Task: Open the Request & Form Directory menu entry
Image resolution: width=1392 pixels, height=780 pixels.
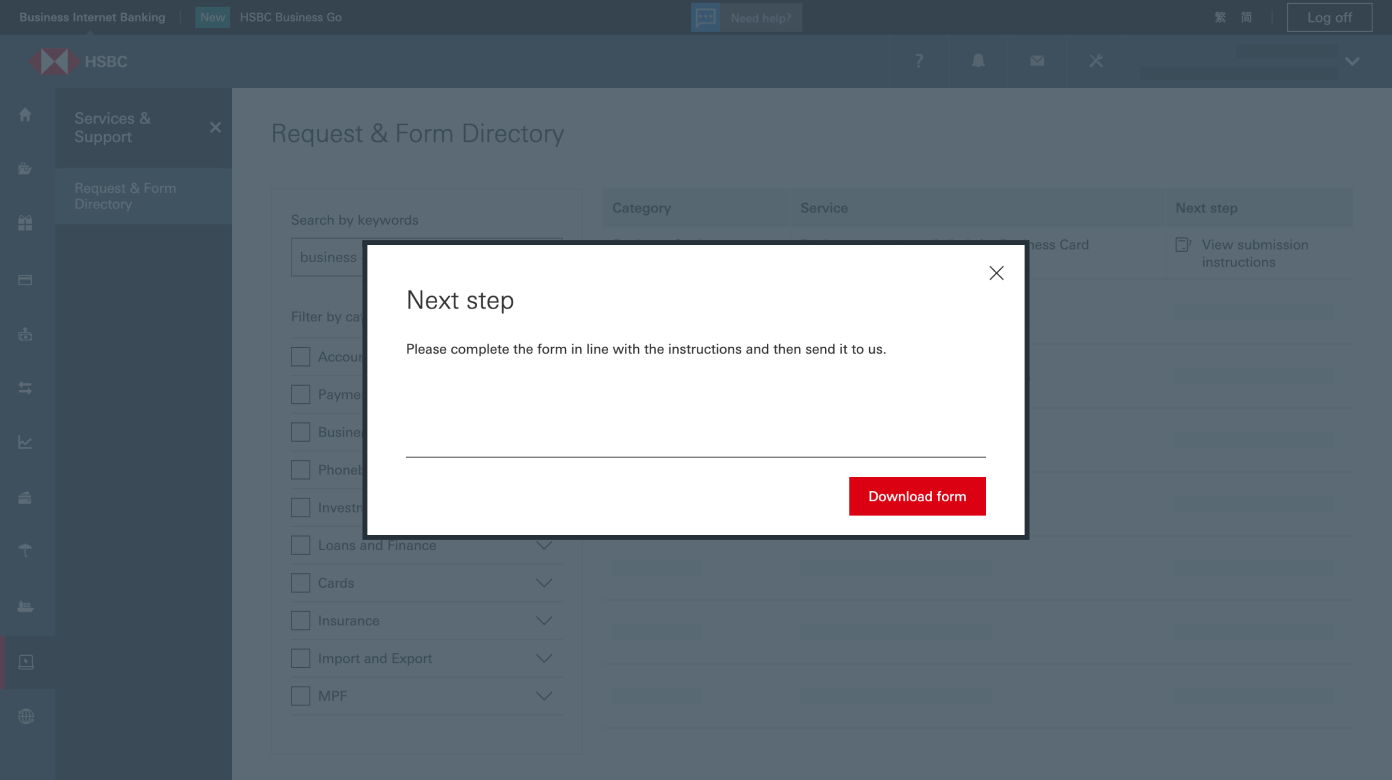Action: click(126, 196)
